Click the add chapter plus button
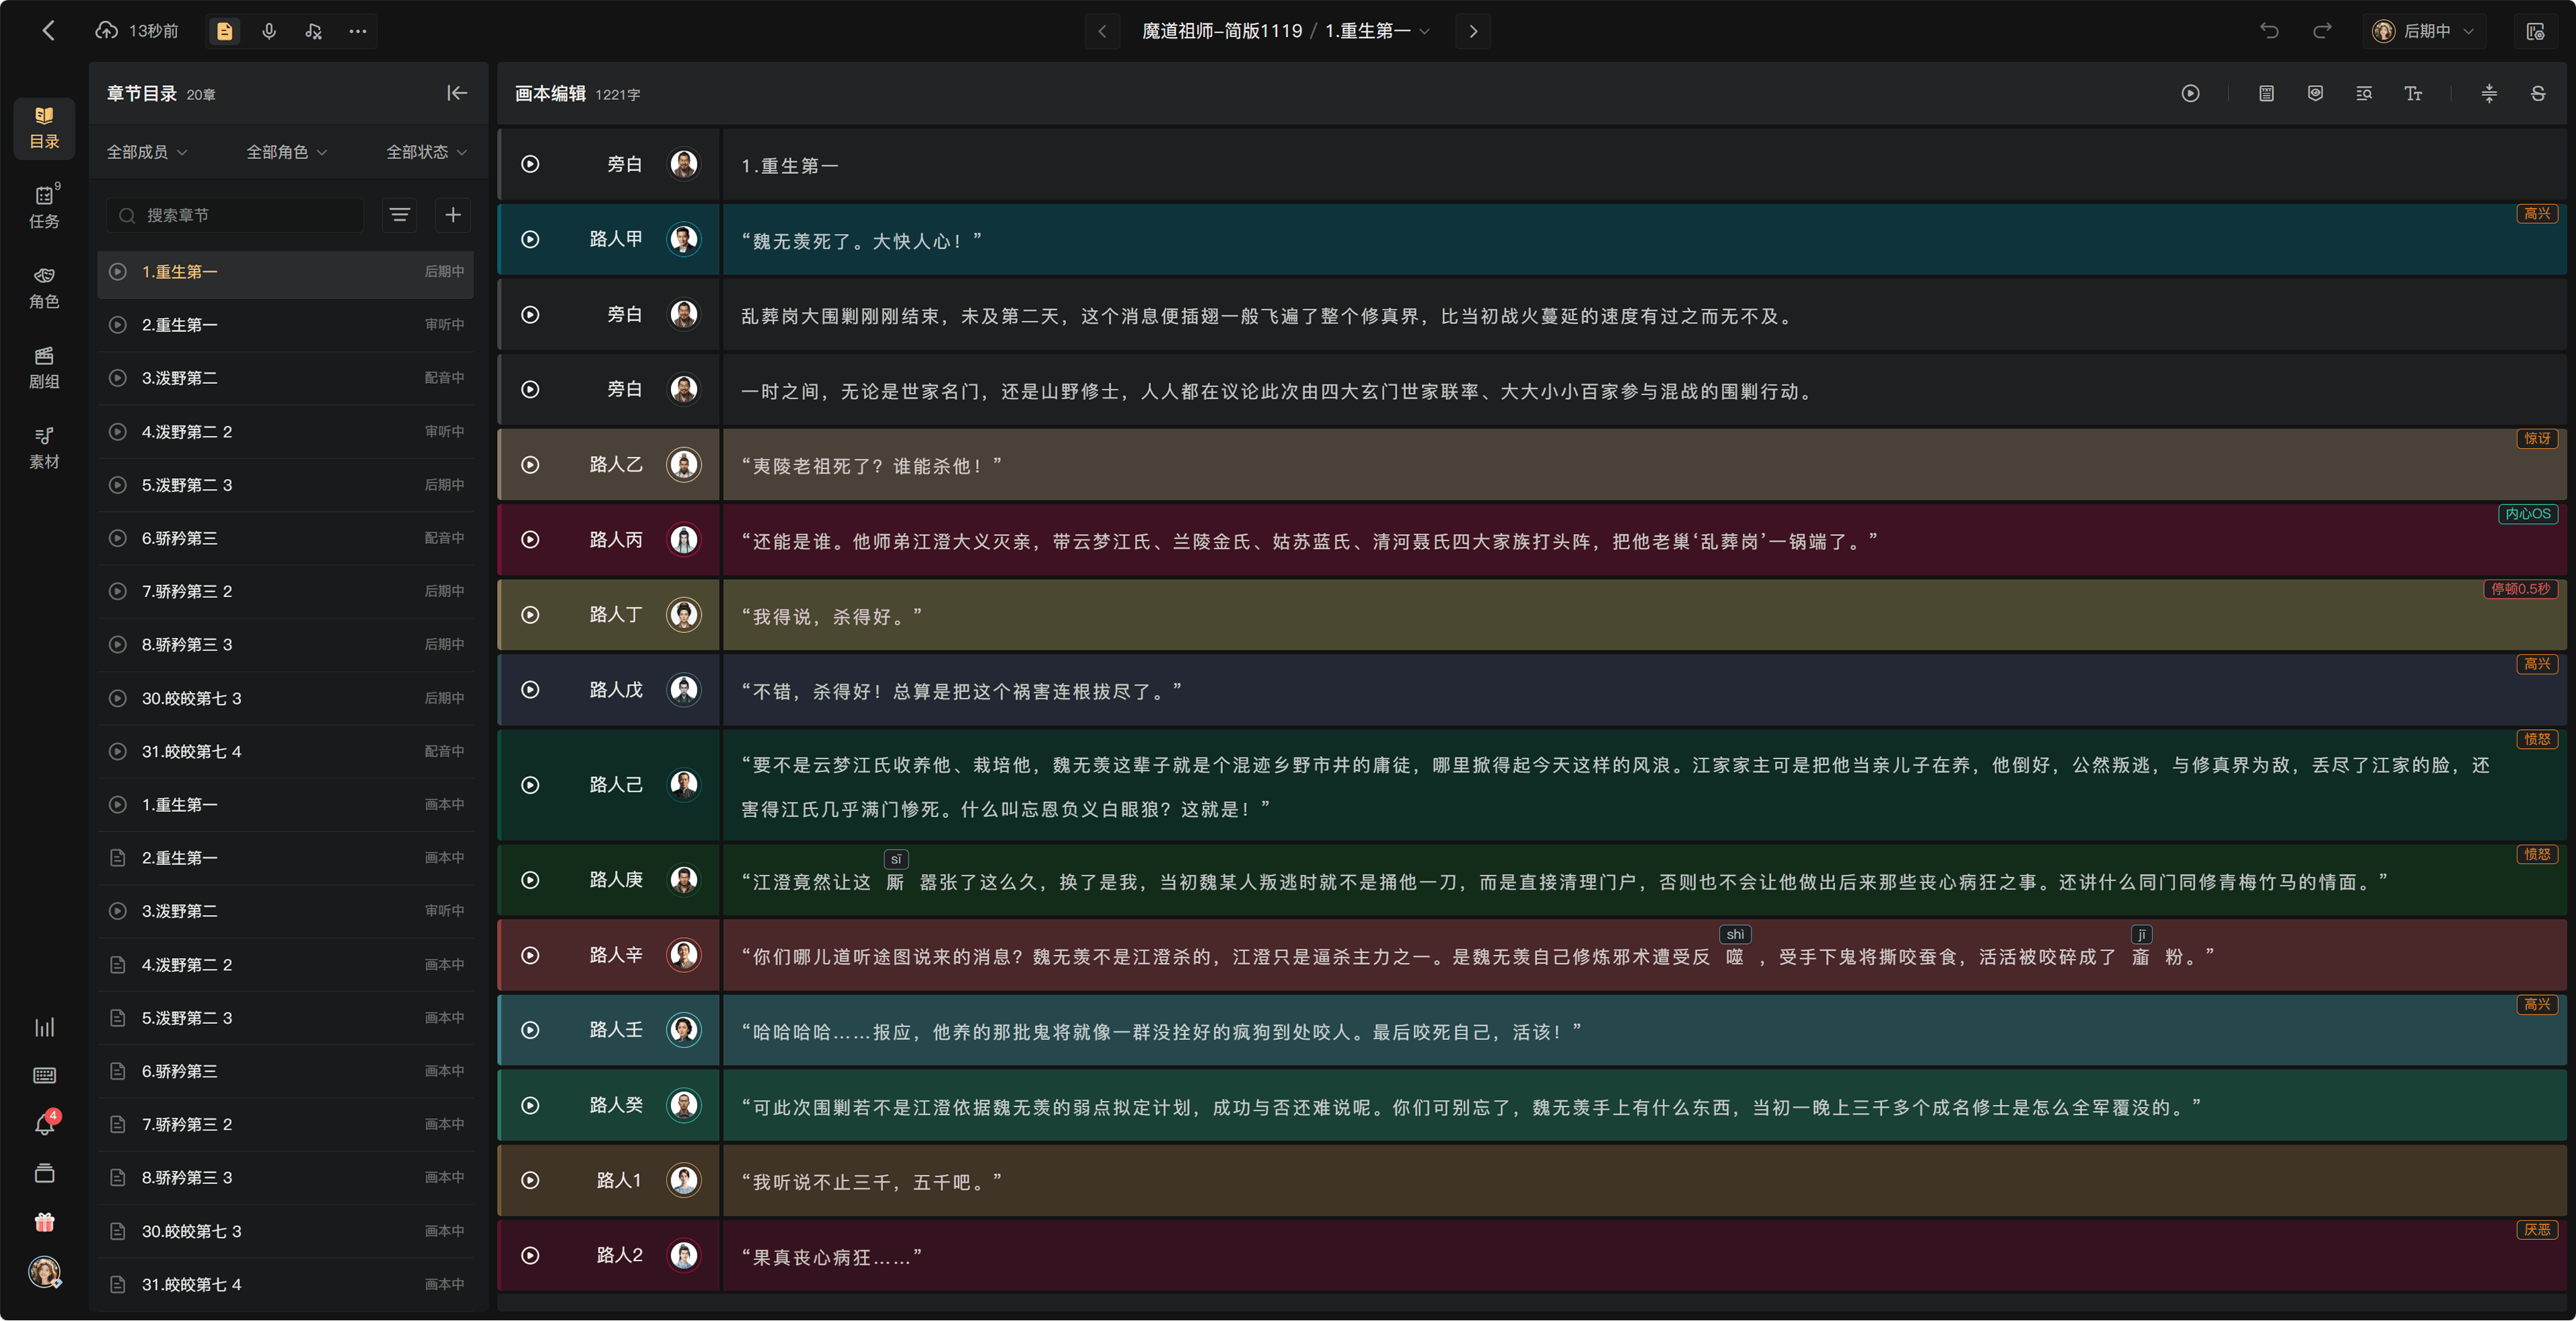 pyautogui.click(x=453, y=215)
